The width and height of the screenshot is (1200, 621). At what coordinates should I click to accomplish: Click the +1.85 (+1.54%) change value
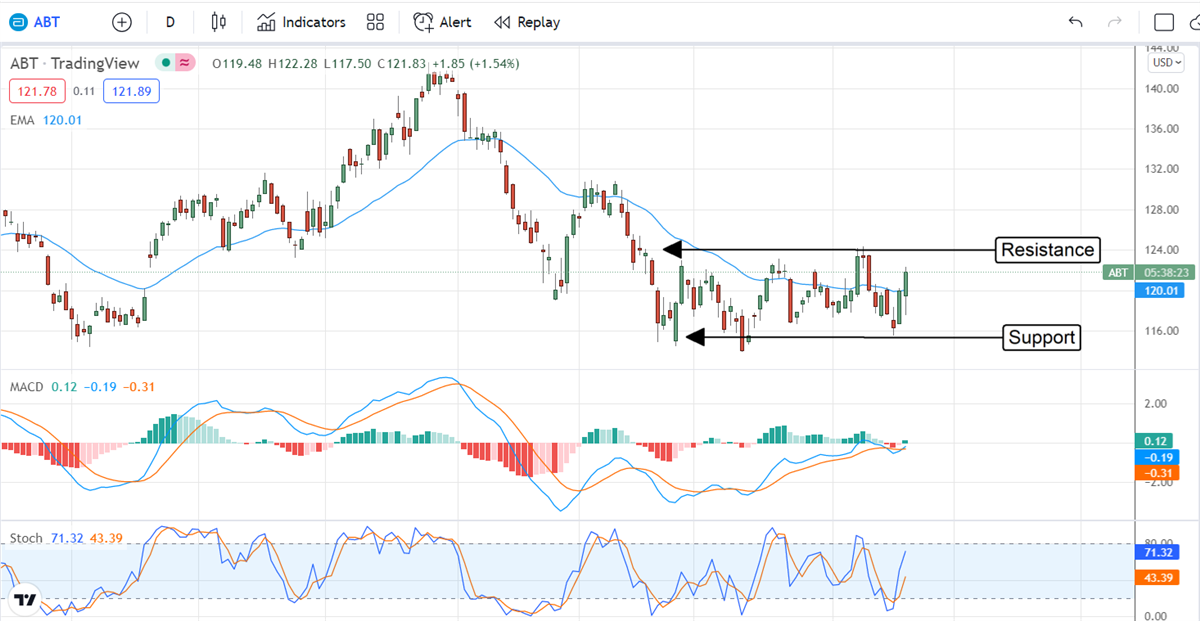(477, 63)
